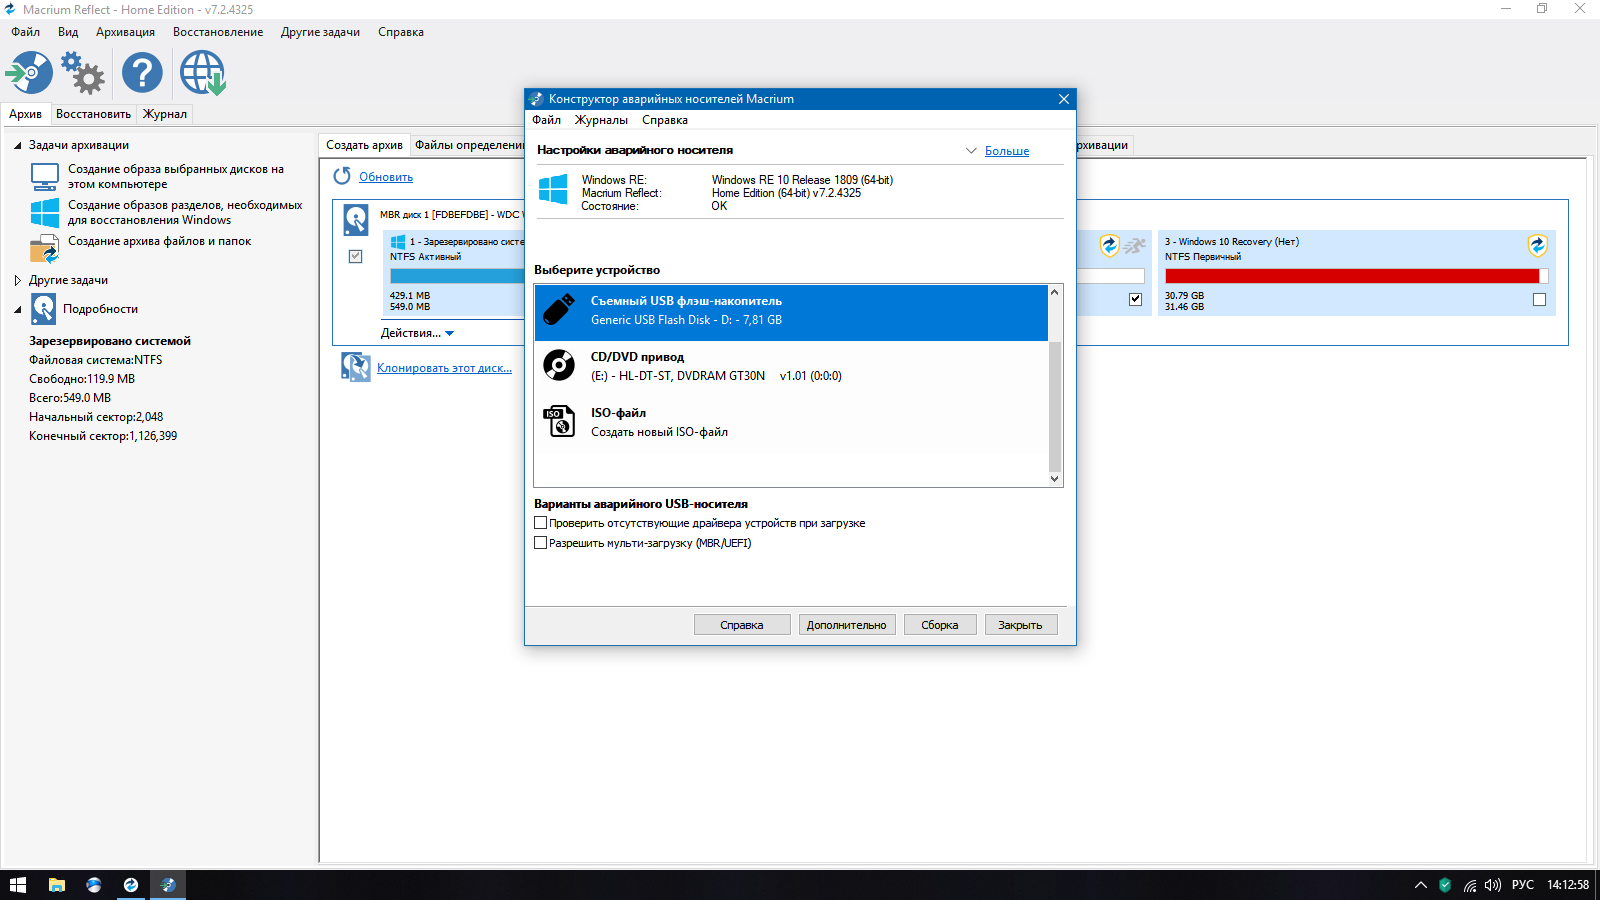Click the blue sphere browser taskbar icon

pos(94,885)
